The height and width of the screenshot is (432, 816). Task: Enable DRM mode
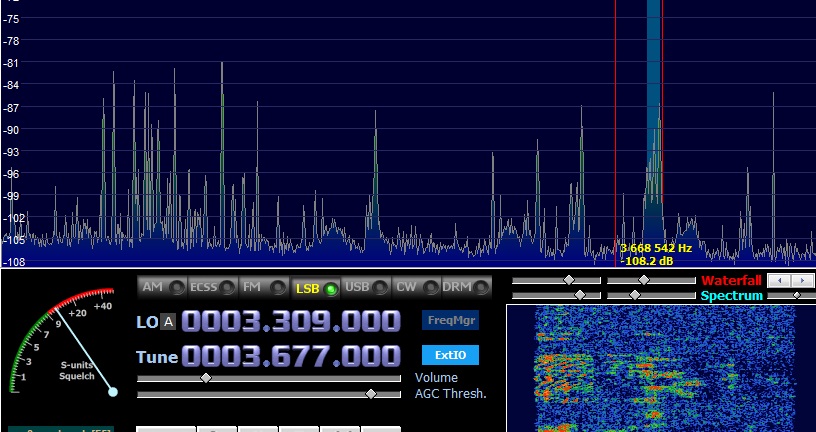point(467,287)
